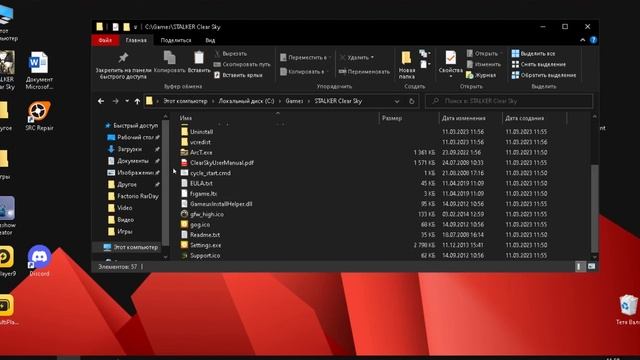Open the File ribbon tab
The width and height of the screenshot is (640, 360).
point(105,40)
